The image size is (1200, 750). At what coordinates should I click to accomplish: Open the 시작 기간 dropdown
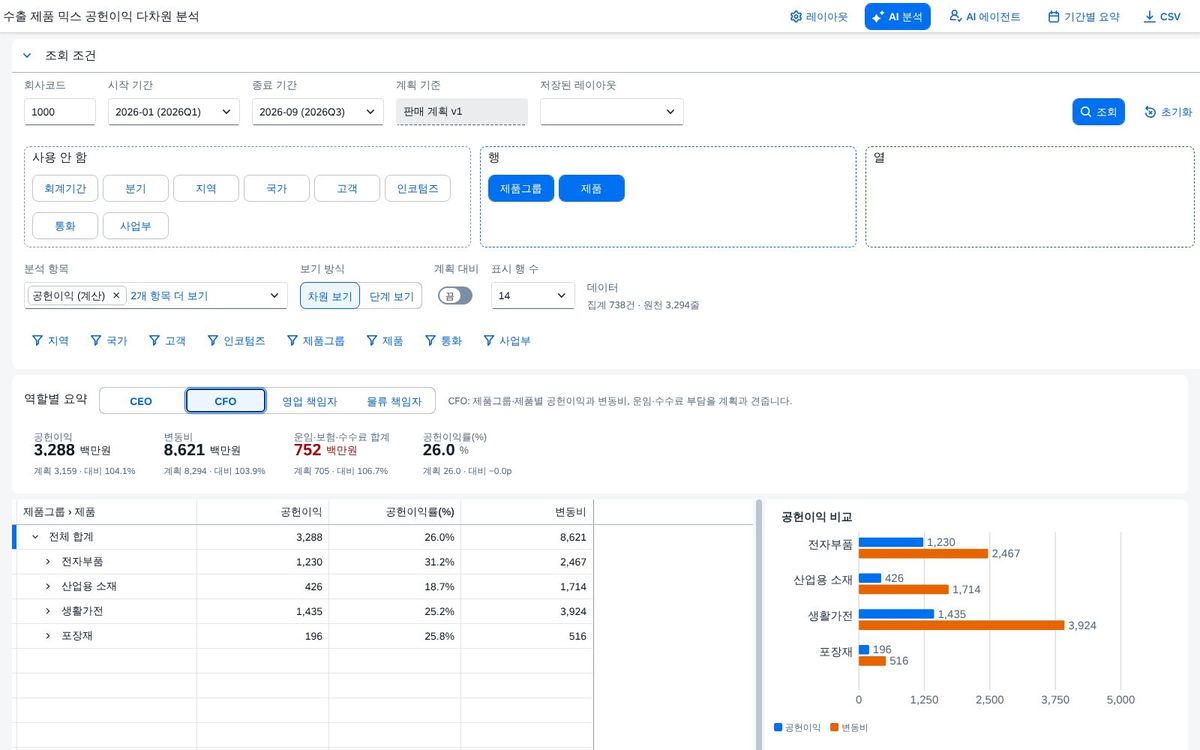(173, 112)
